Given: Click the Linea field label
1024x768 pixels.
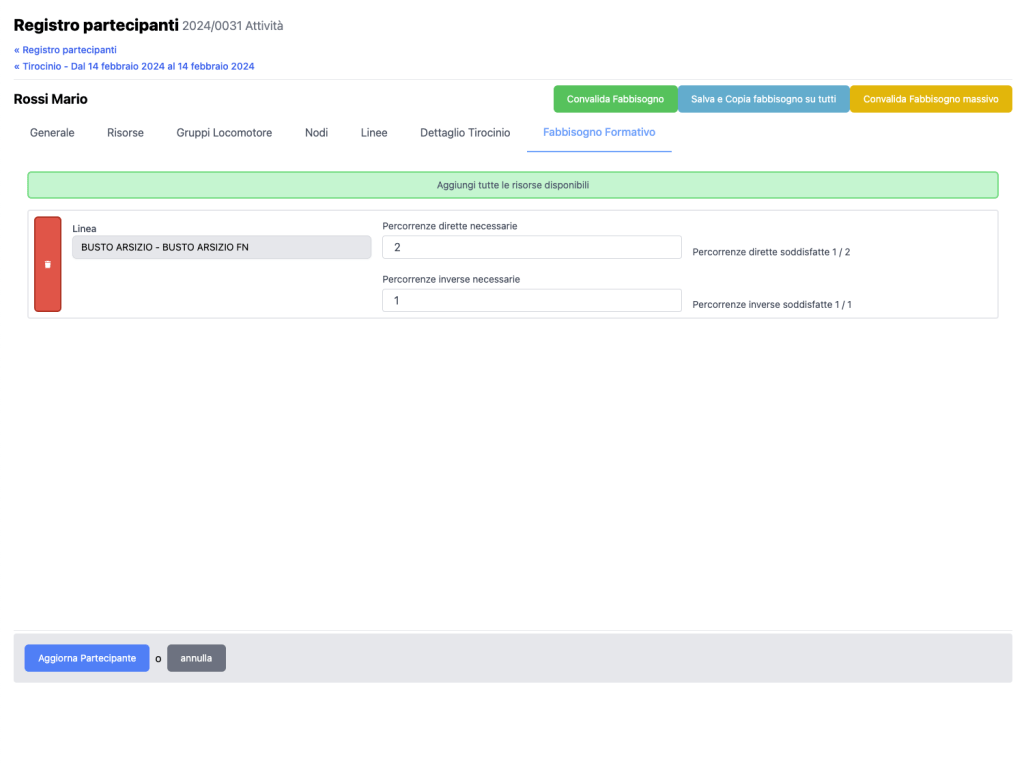Looking at the screenshot, I should [84, 229].
